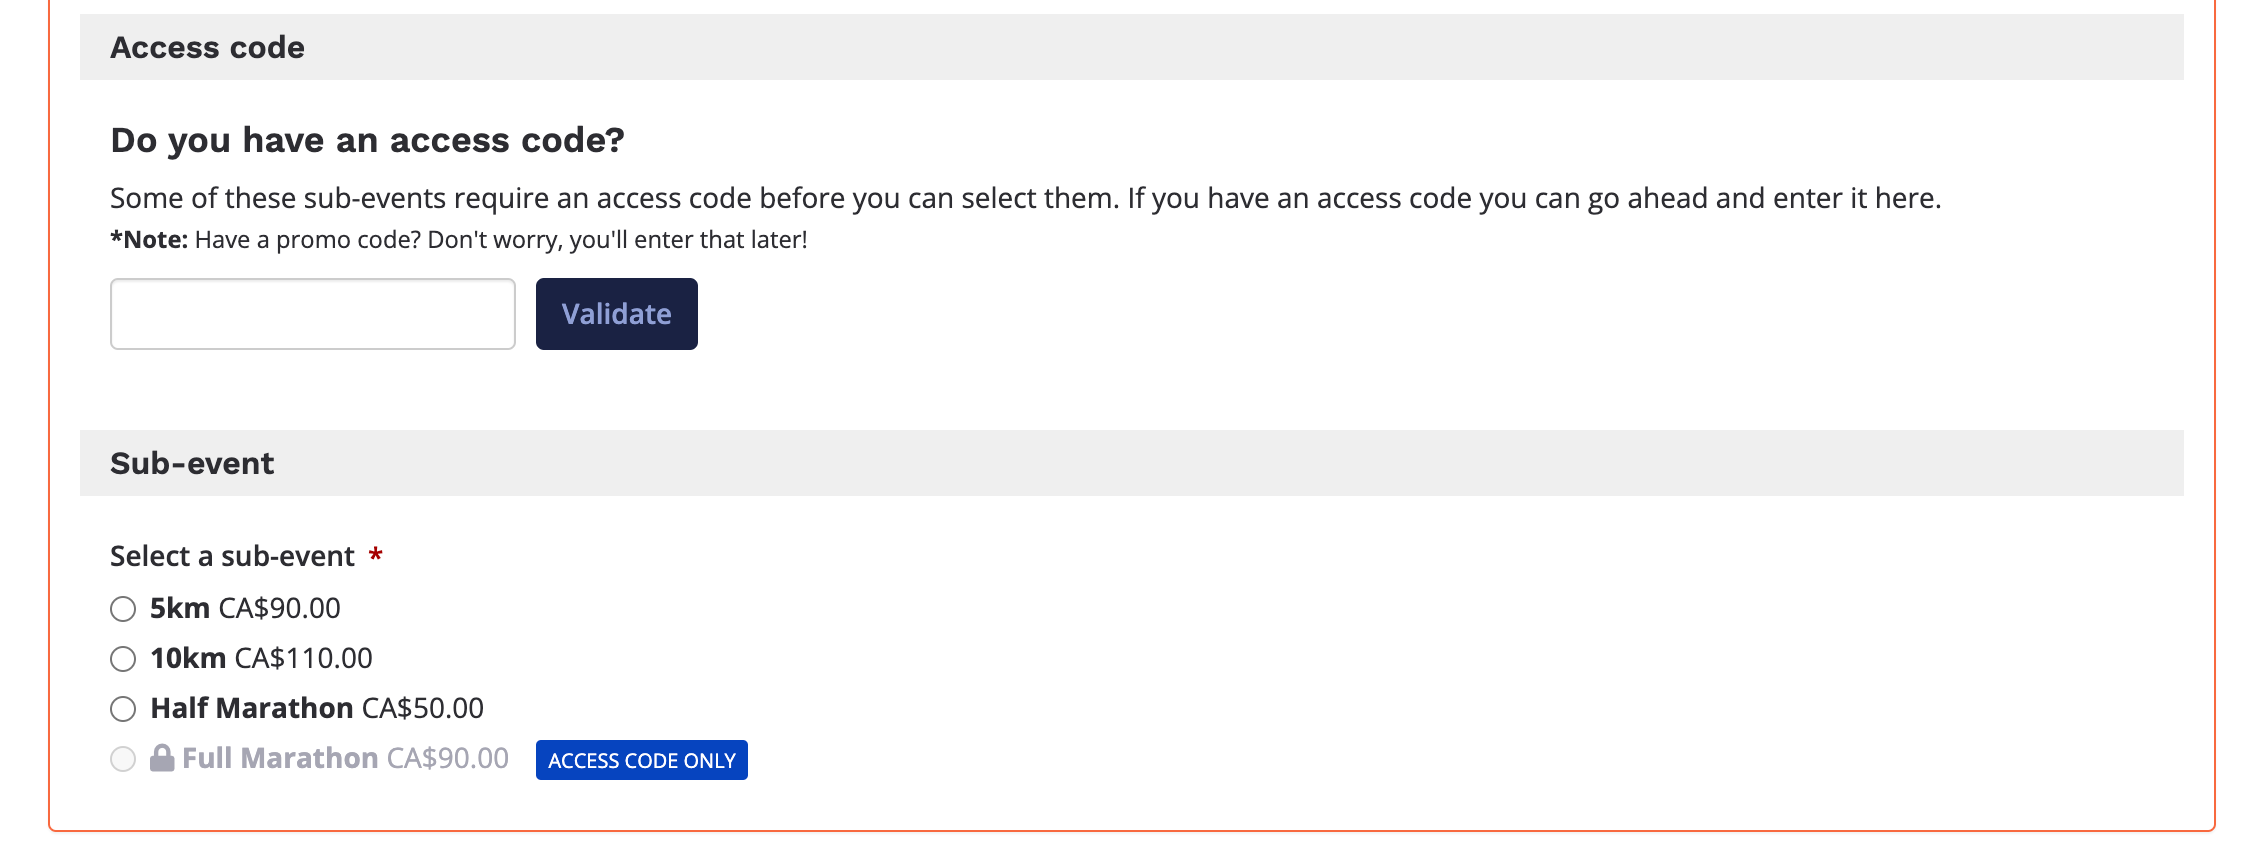The height and width of the screenshot is (854, 2265).
Task: Click the access code text input field
Action: [x=312, y=314]
